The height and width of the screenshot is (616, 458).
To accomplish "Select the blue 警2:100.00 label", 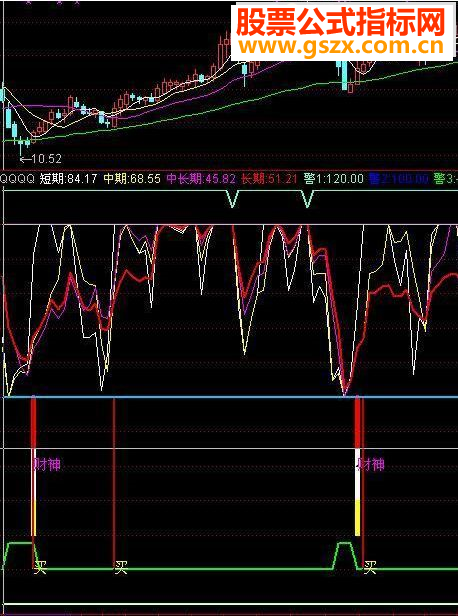I will point(399,179).
